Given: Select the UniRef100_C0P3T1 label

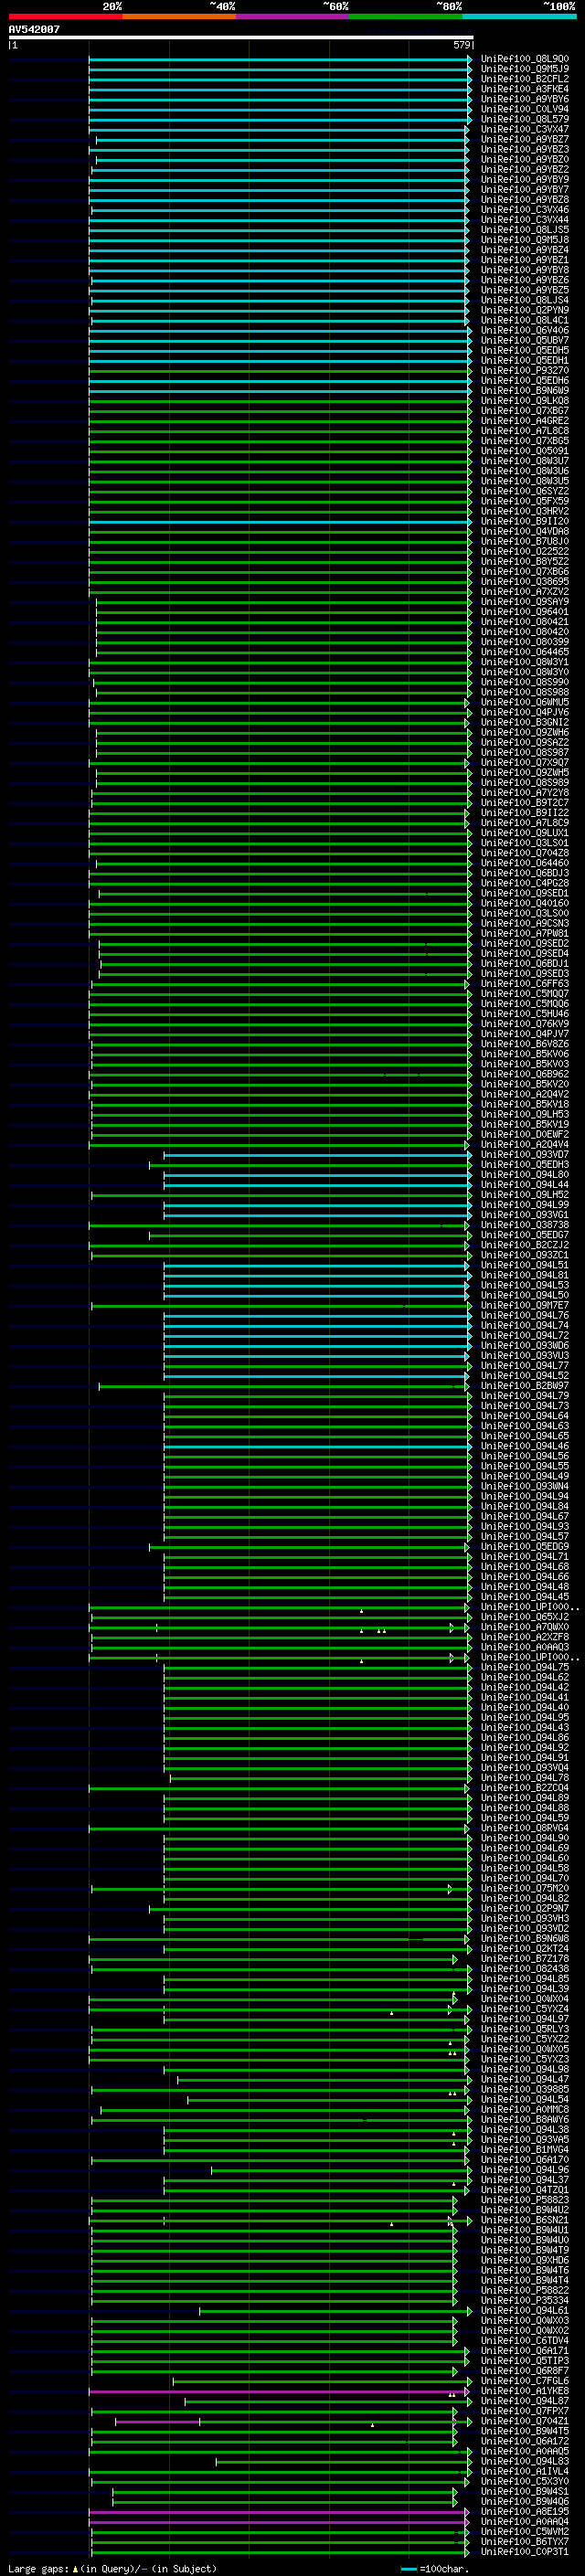Looking at the screenshot, I should coord(525,2551).
